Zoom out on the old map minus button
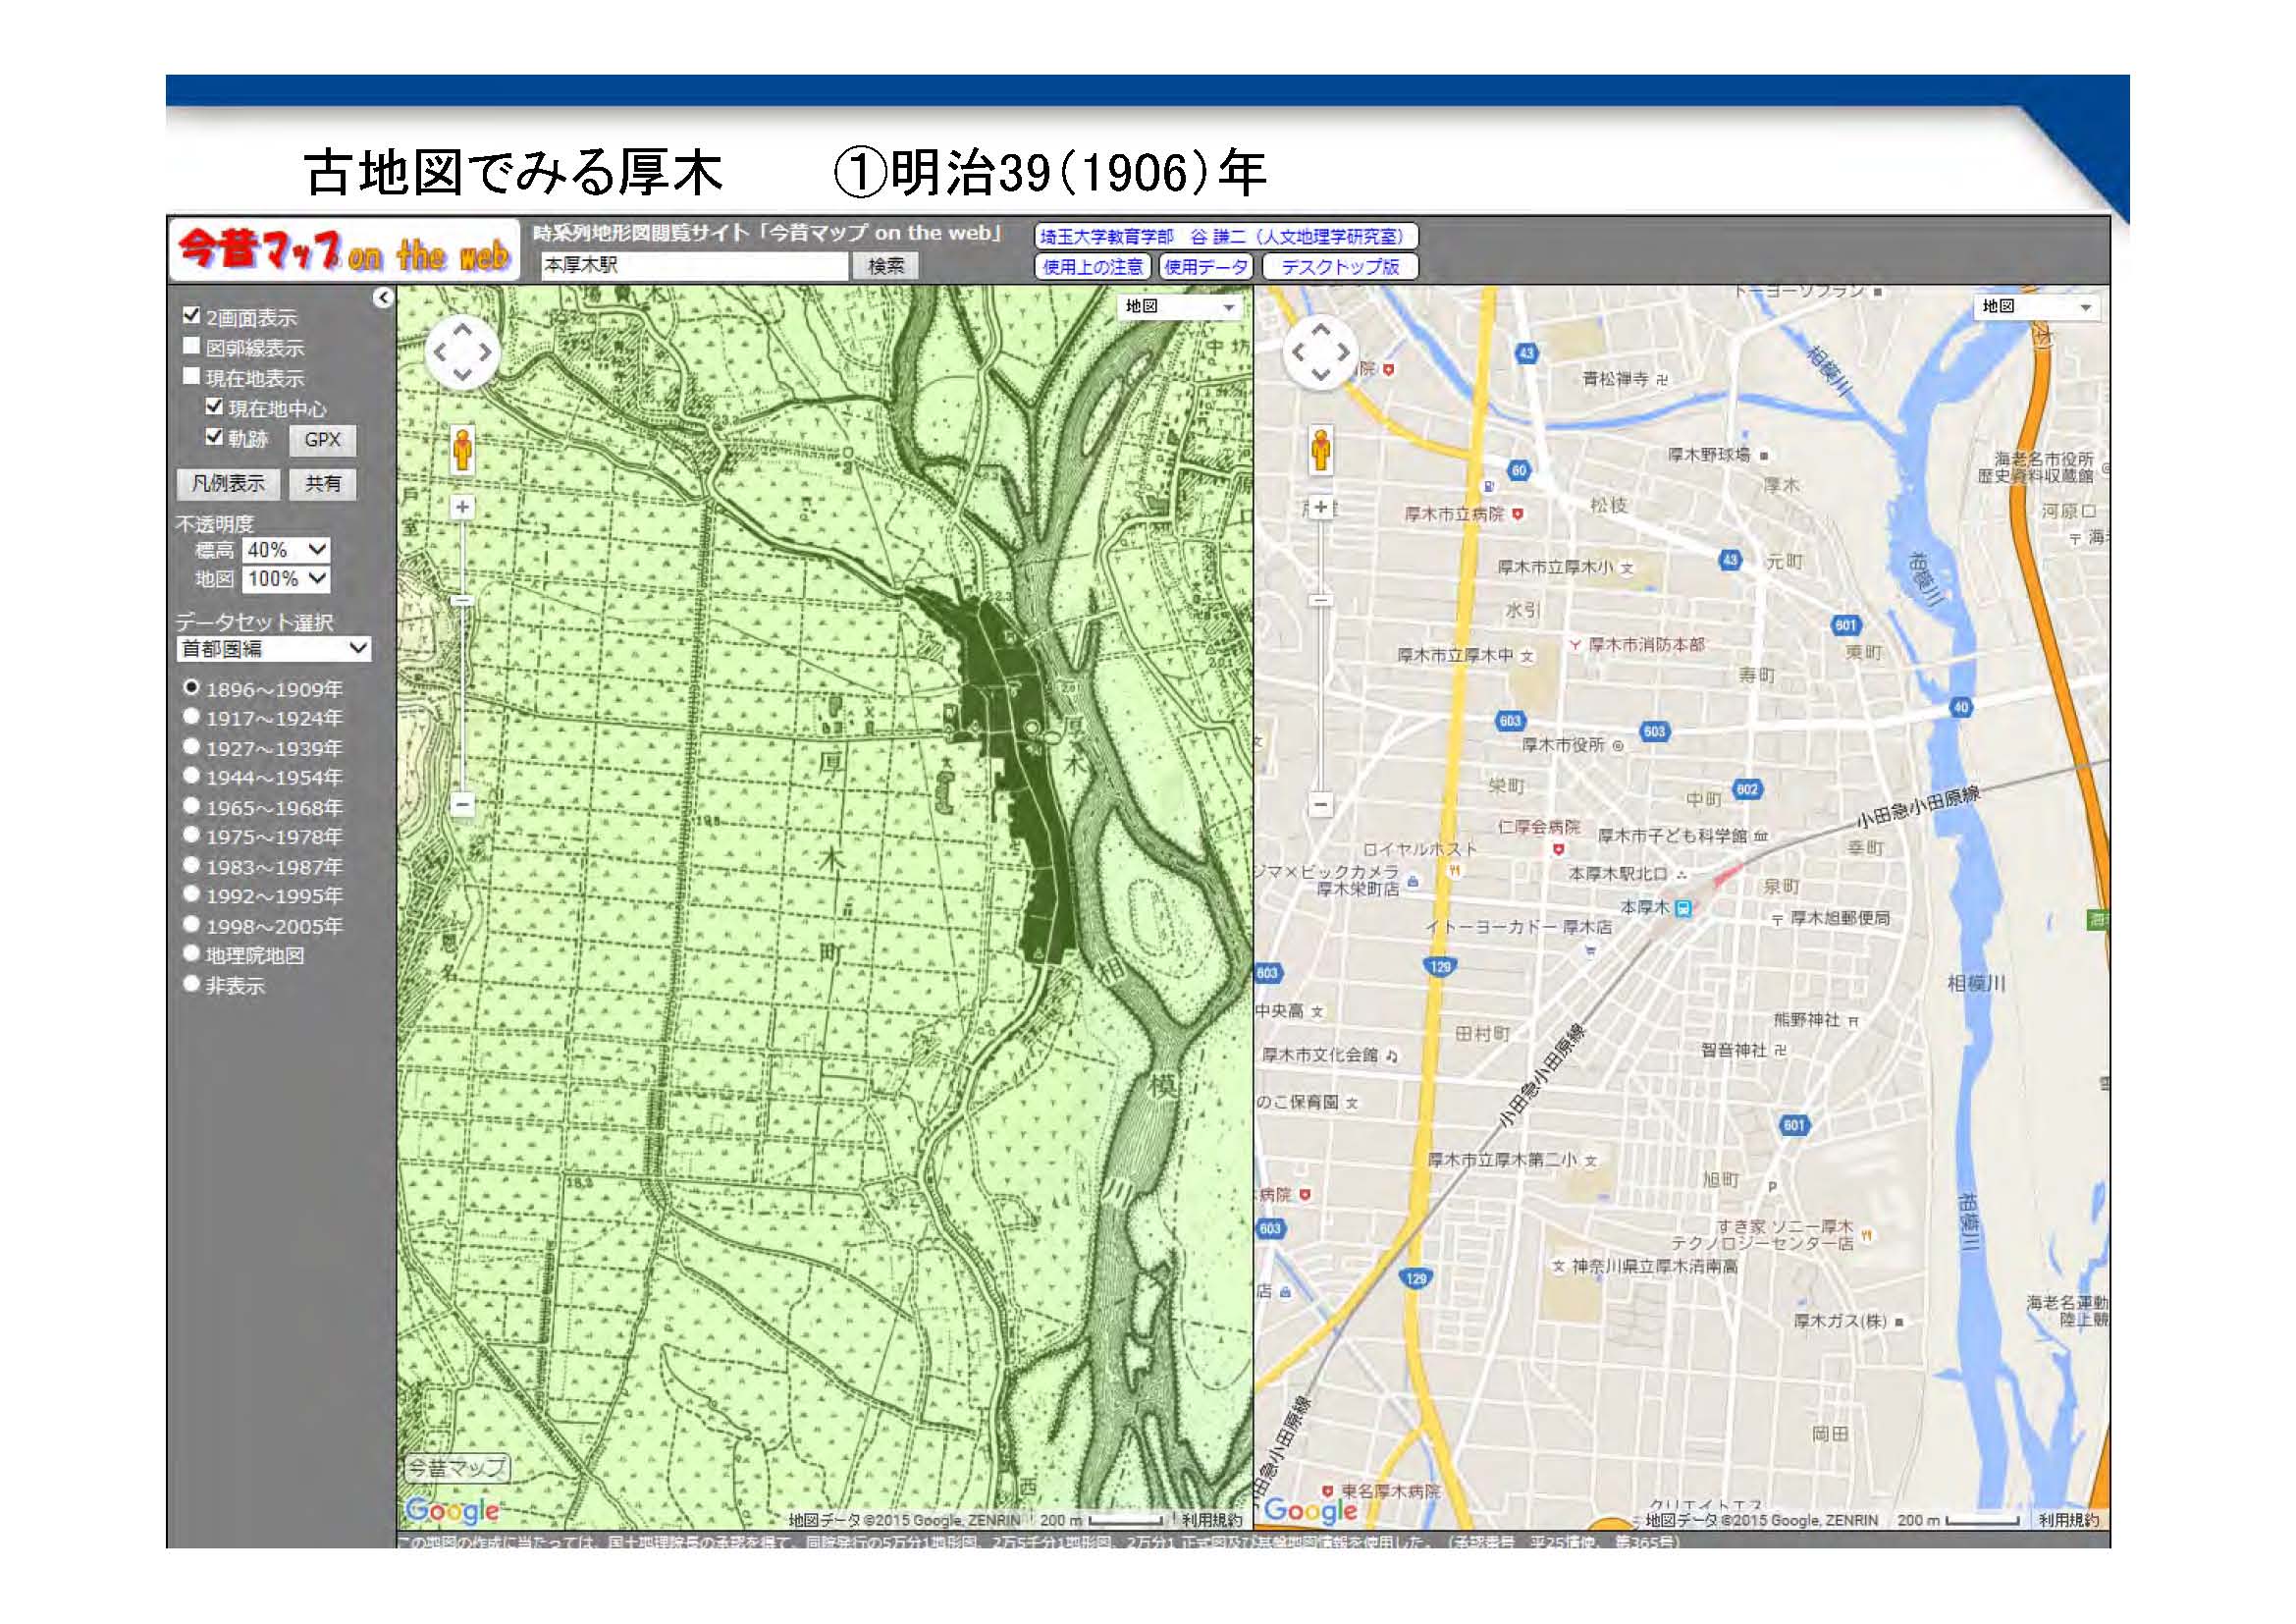The width and height of the screenshot is (2296, 1624). point(462,803)
